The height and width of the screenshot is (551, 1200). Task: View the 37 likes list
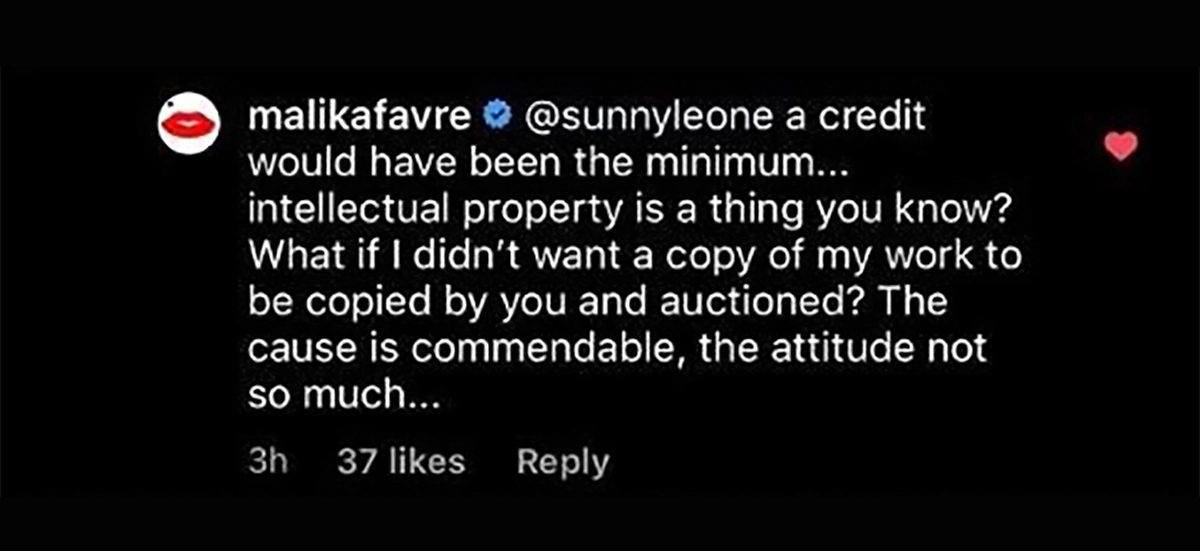(x=401, y=462)
